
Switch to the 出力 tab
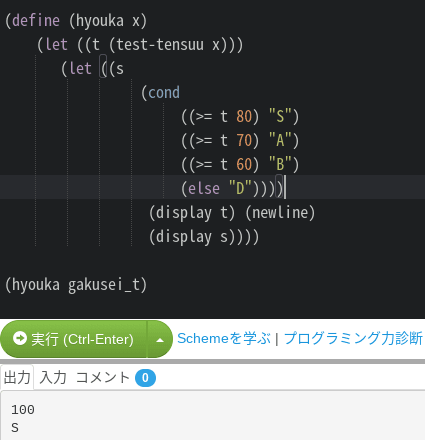coord(17,378)
